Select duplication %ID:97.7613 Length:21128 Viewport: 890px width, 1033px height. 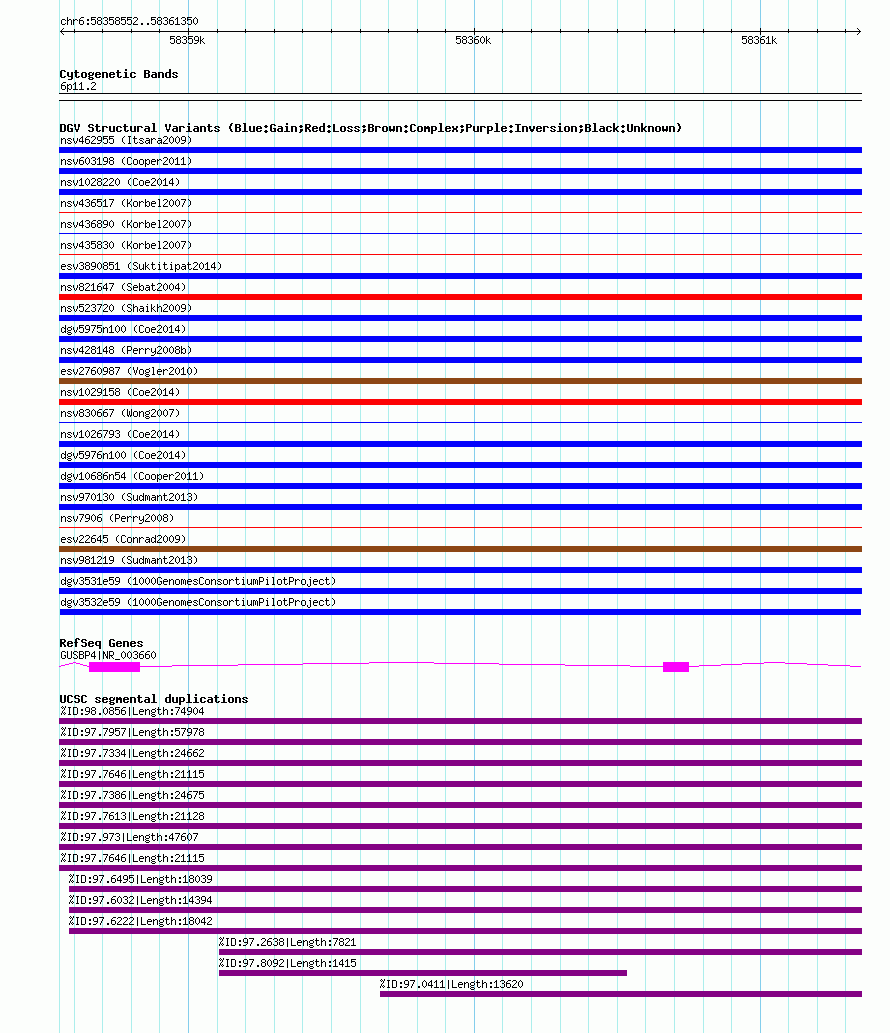point(132,817)
